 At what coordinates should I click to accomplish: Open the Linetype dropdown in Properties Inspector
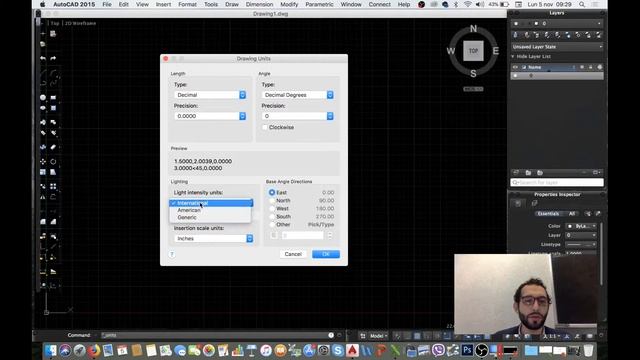pos(581,244)
